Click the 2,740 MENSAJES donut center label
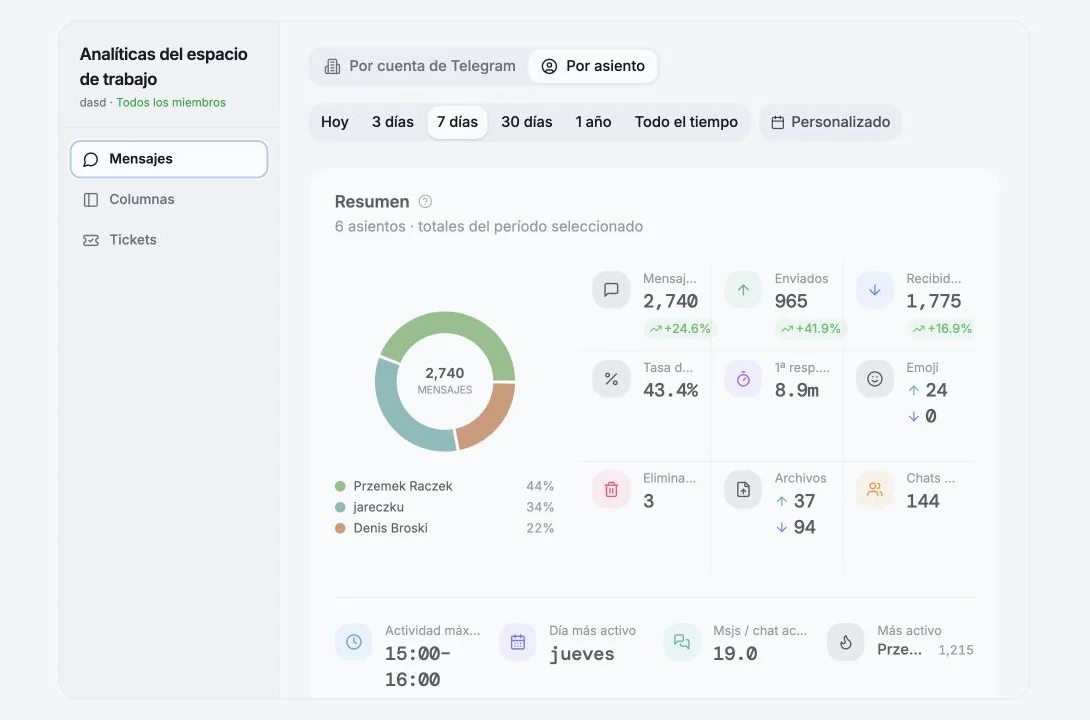The height and width of the screenshot is (720, 1090). [x=445, y=380]
